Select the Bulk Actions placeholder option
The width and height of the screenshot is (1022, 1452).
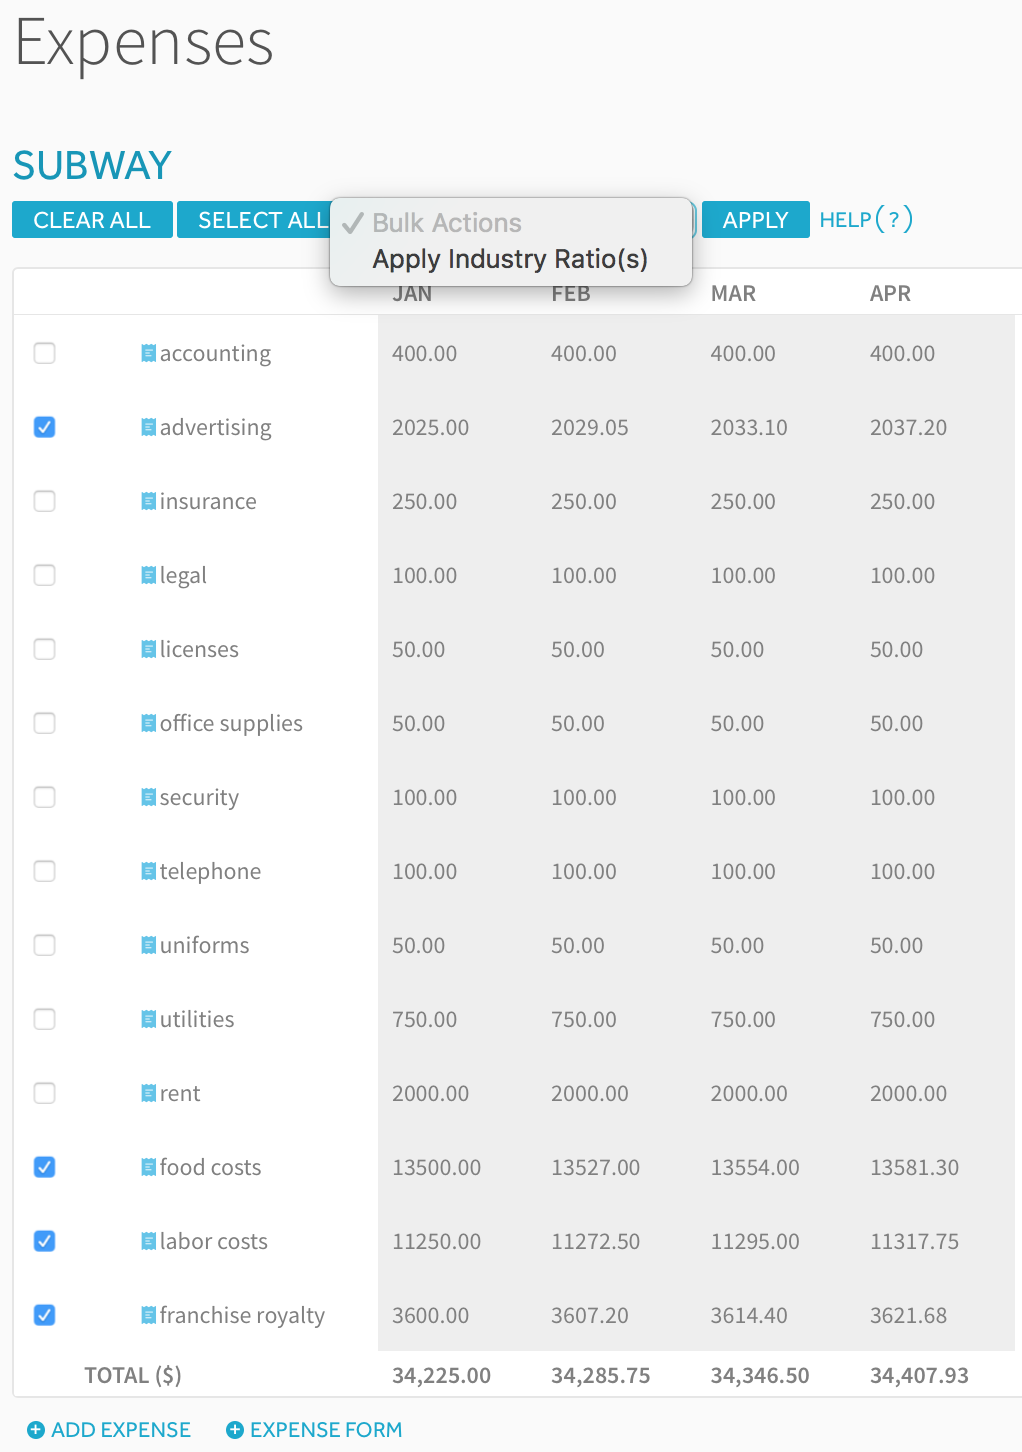click(510, 222)
